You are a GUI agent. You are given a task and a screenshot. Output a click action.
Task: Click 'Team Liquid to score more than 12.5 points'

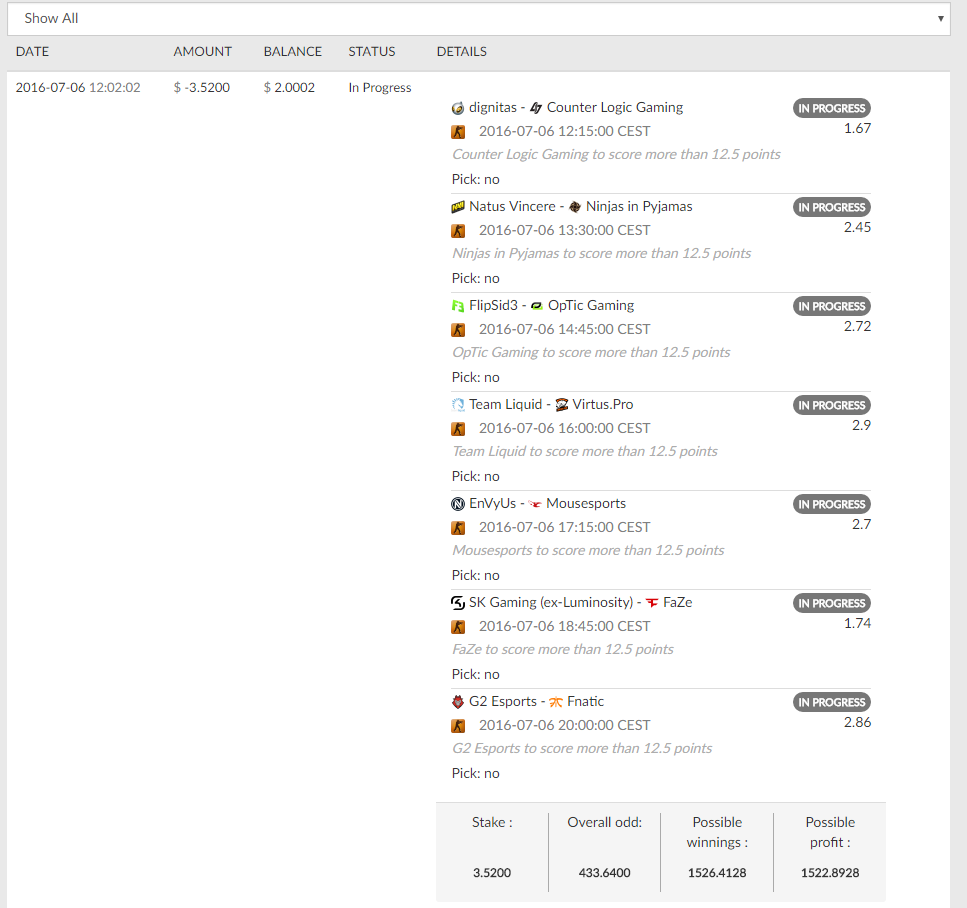(x=585, y=452)
